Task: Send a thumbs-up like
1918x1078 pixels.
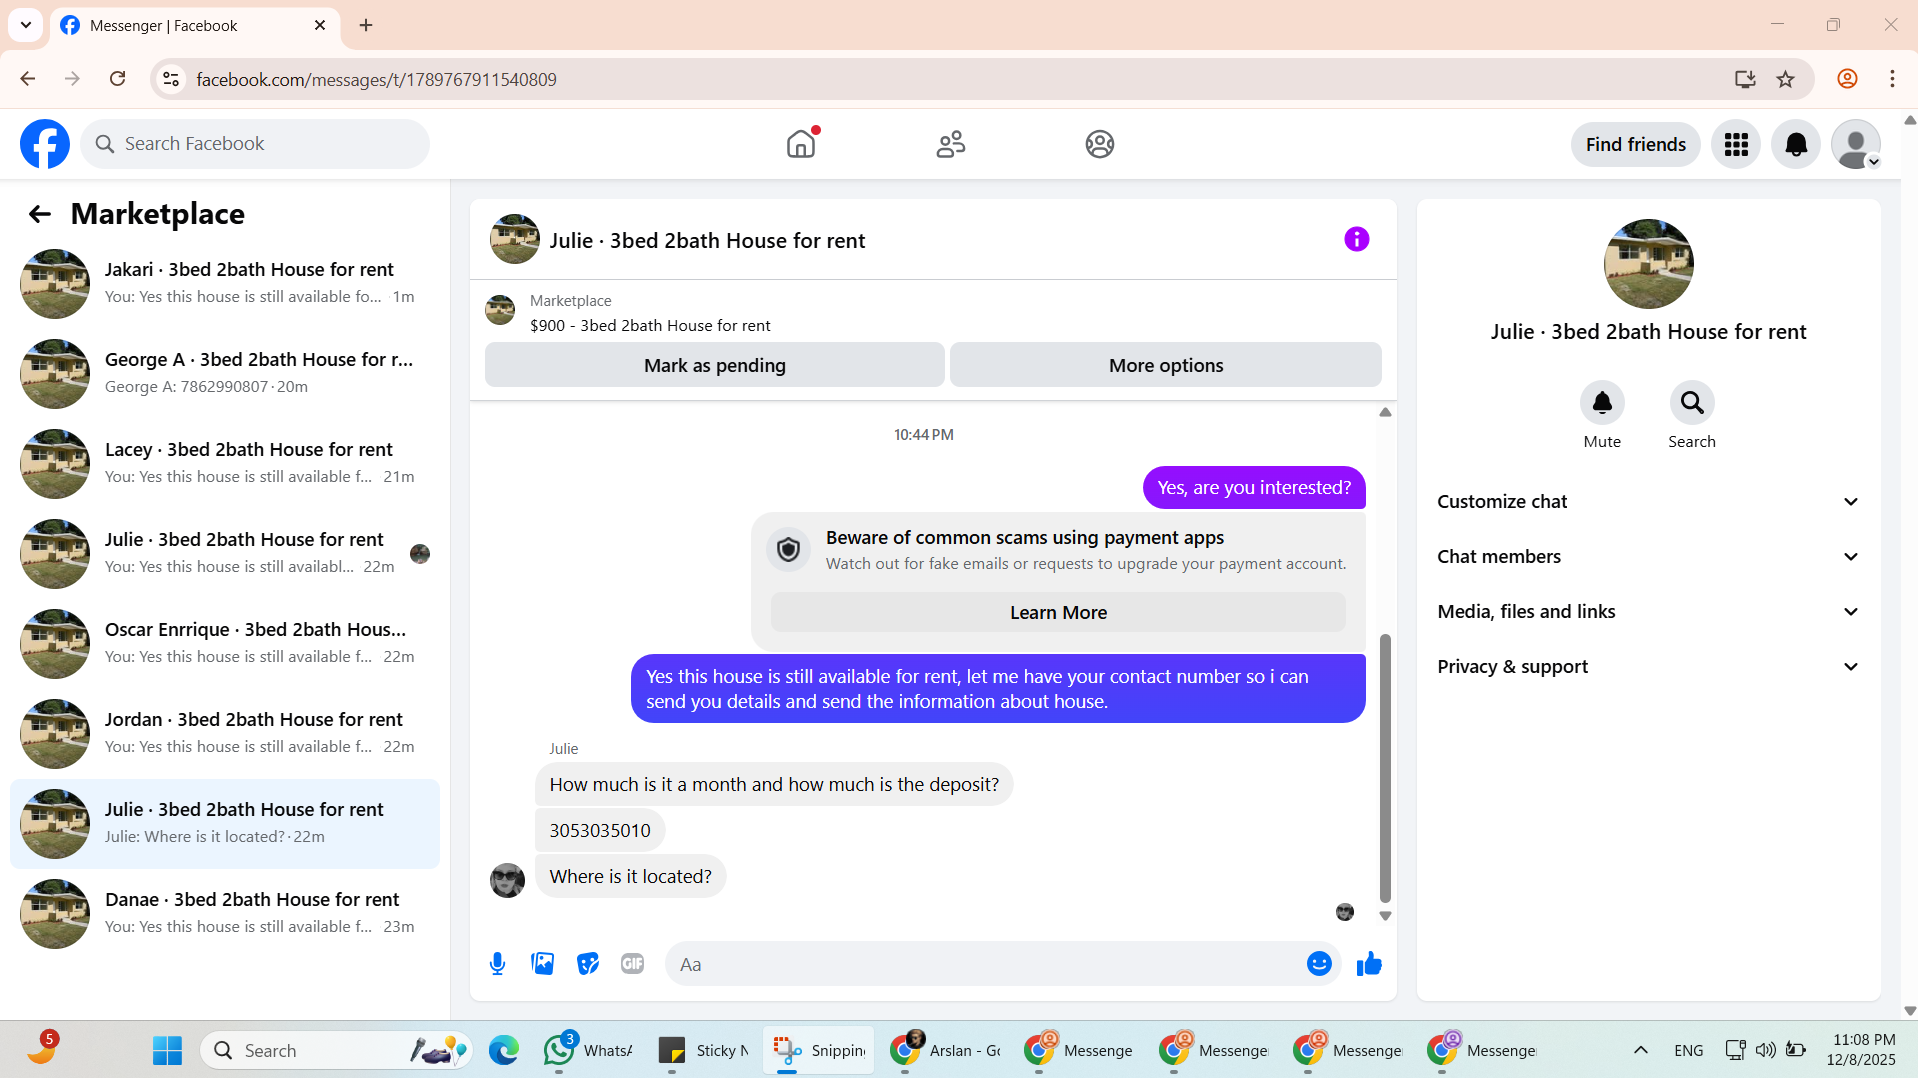Action: 1369,964
